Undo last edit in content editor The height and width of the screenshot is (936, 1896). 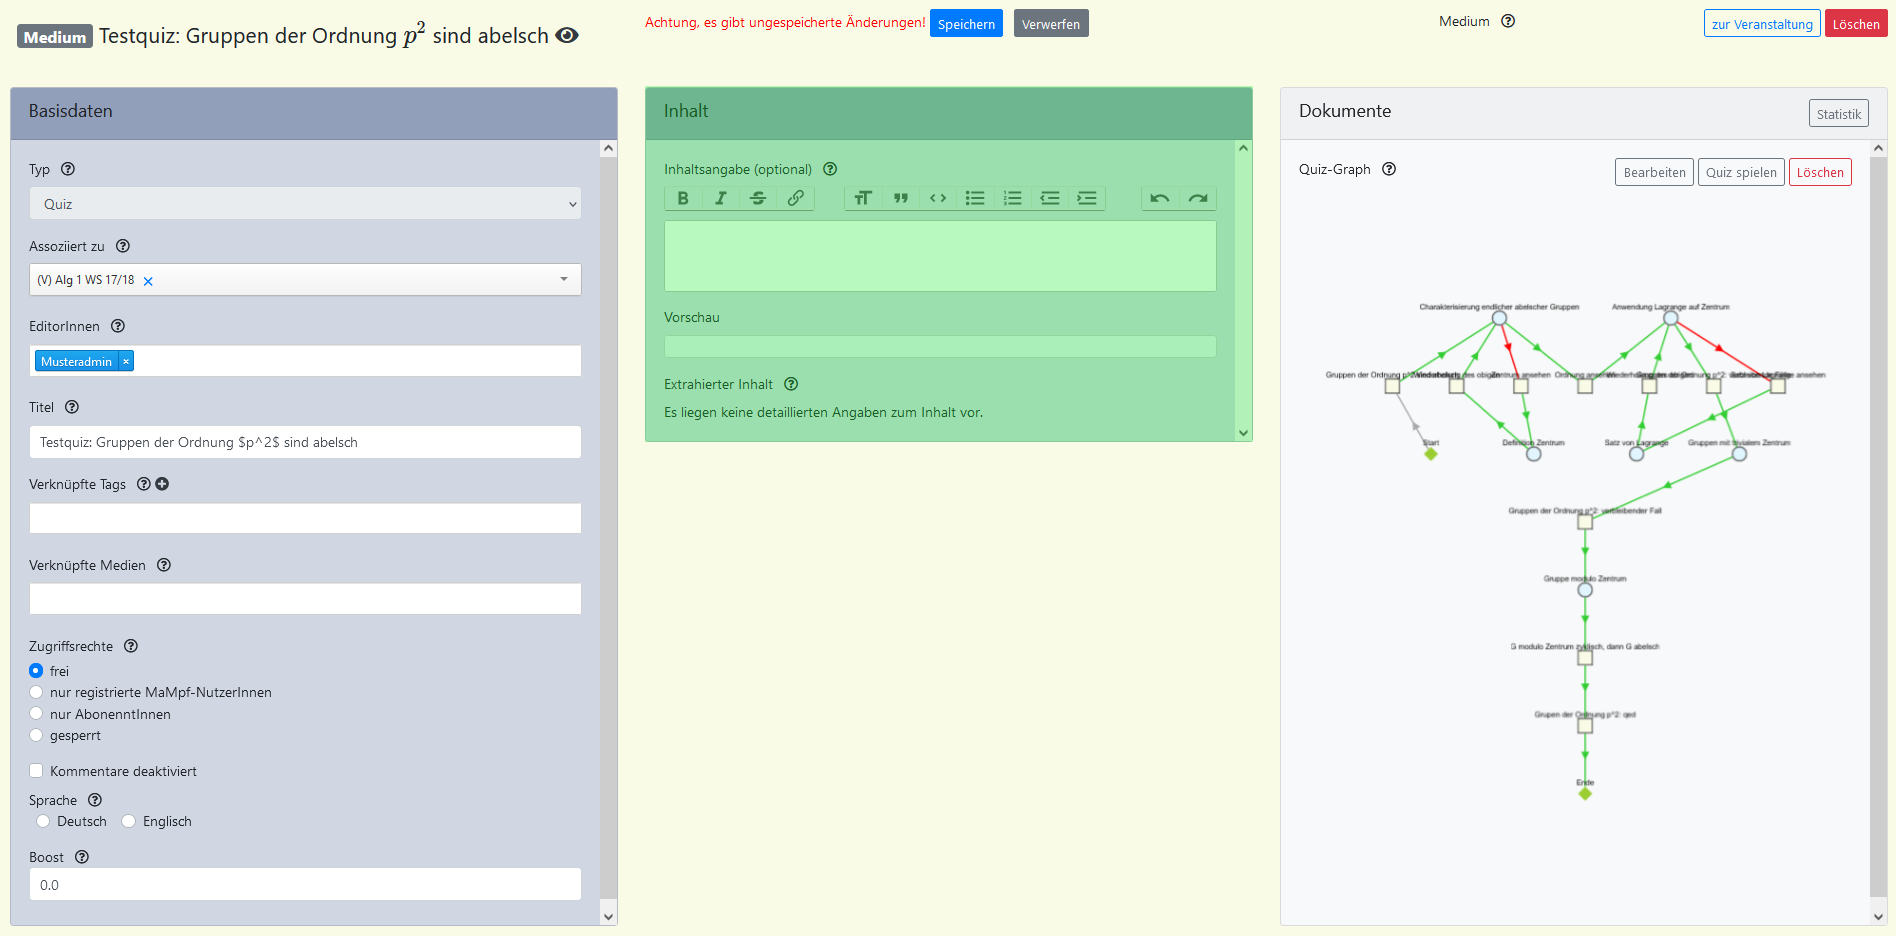1160,198
